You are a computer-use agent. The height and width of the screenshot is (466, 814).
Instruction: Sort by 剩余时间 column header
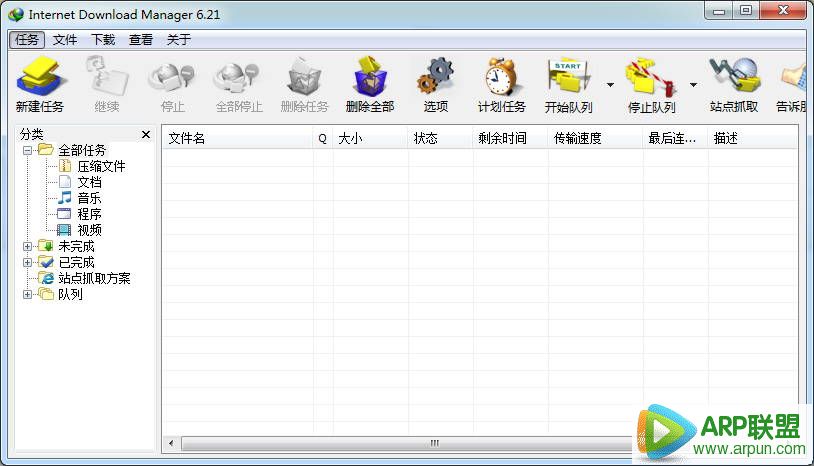[x=511, y=139]
